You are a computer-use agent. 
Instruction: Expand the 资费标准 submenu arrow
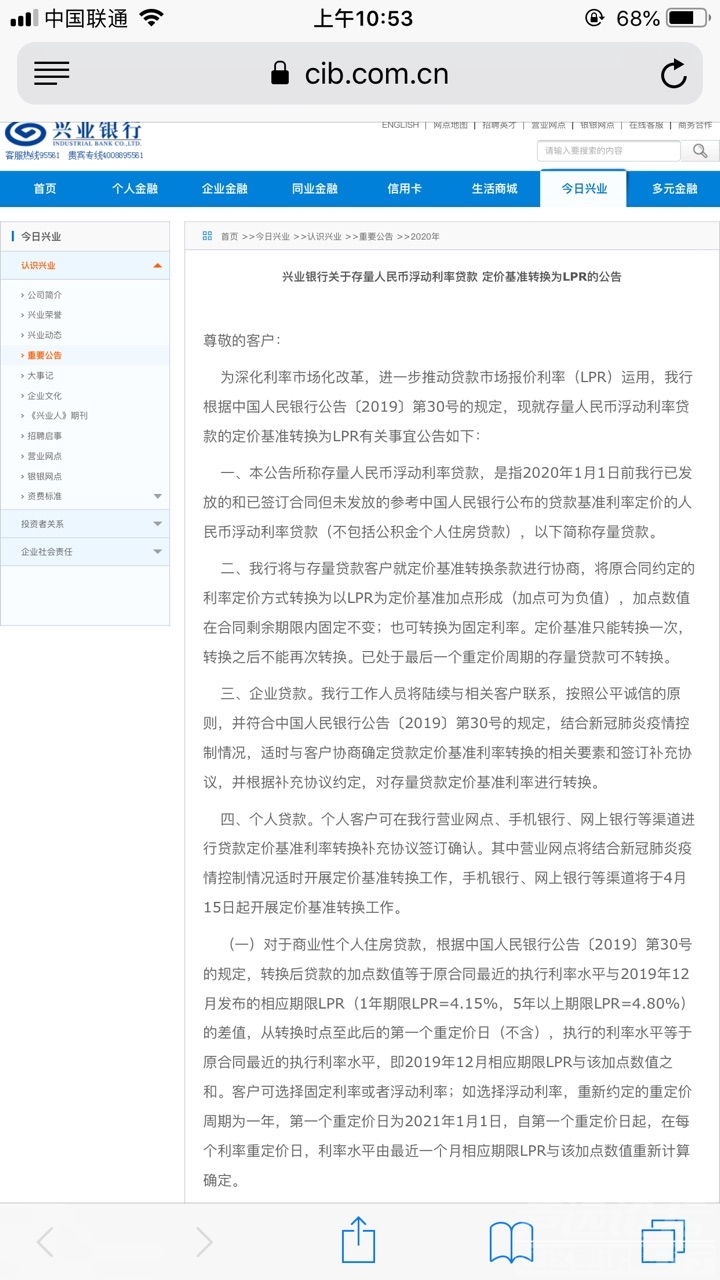(x=157, y=496)
